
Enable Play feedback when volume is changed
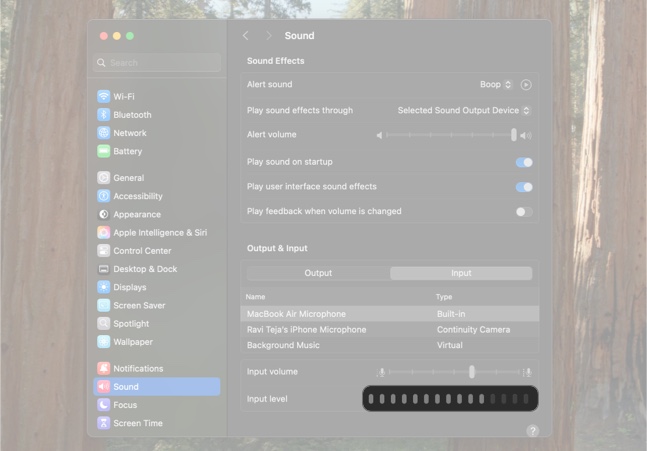pos(524,212)
